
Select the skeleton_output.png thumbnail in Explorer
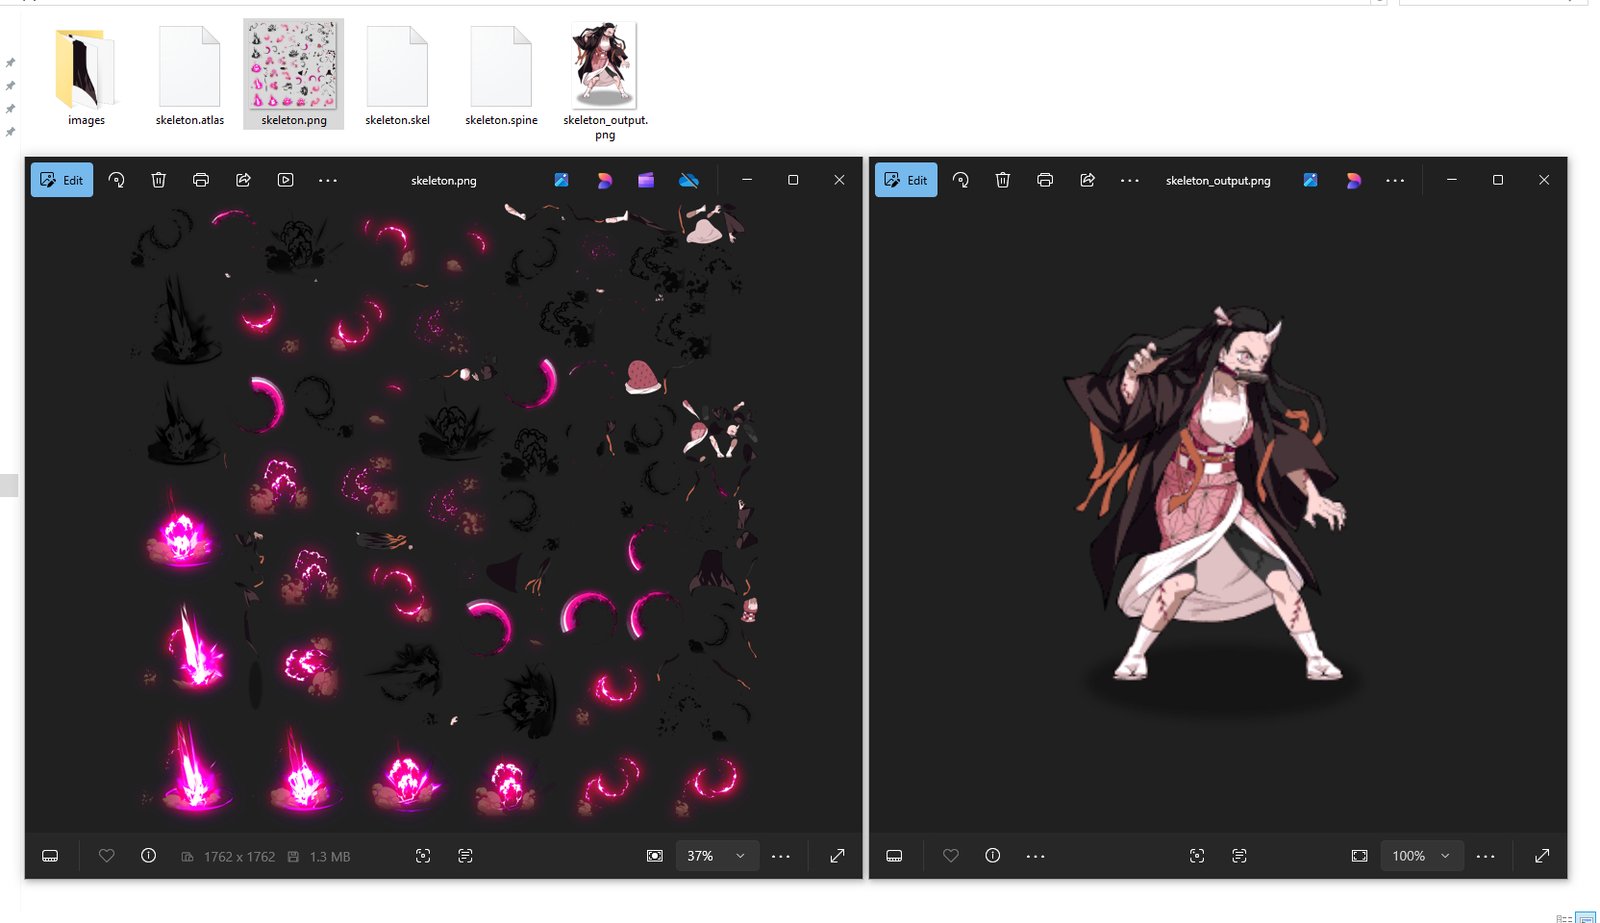(605, 76)
